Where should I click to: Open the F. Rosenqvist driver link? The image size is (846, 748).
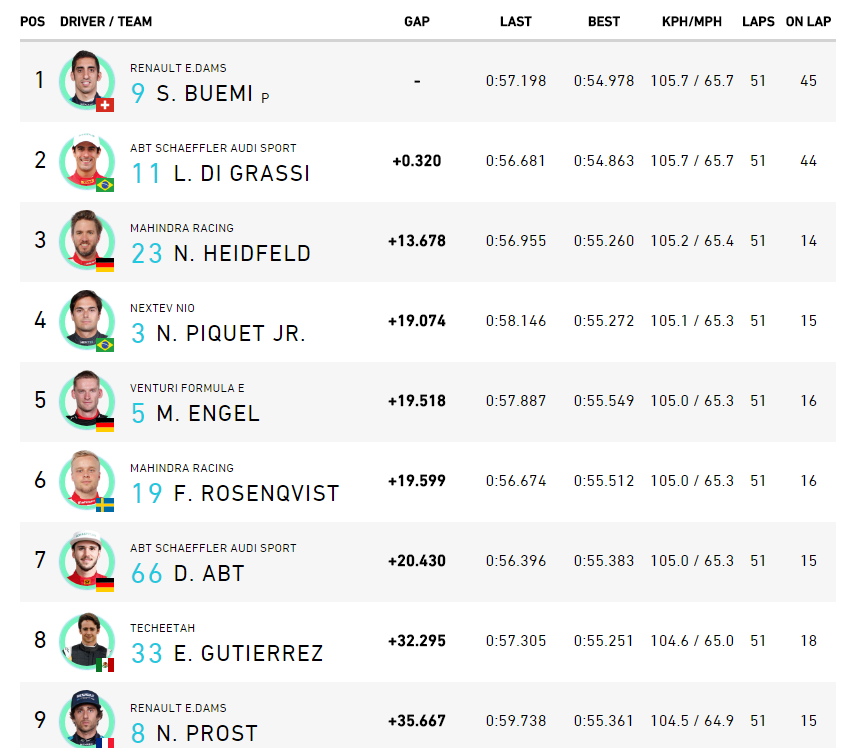[x=256, y=493]
